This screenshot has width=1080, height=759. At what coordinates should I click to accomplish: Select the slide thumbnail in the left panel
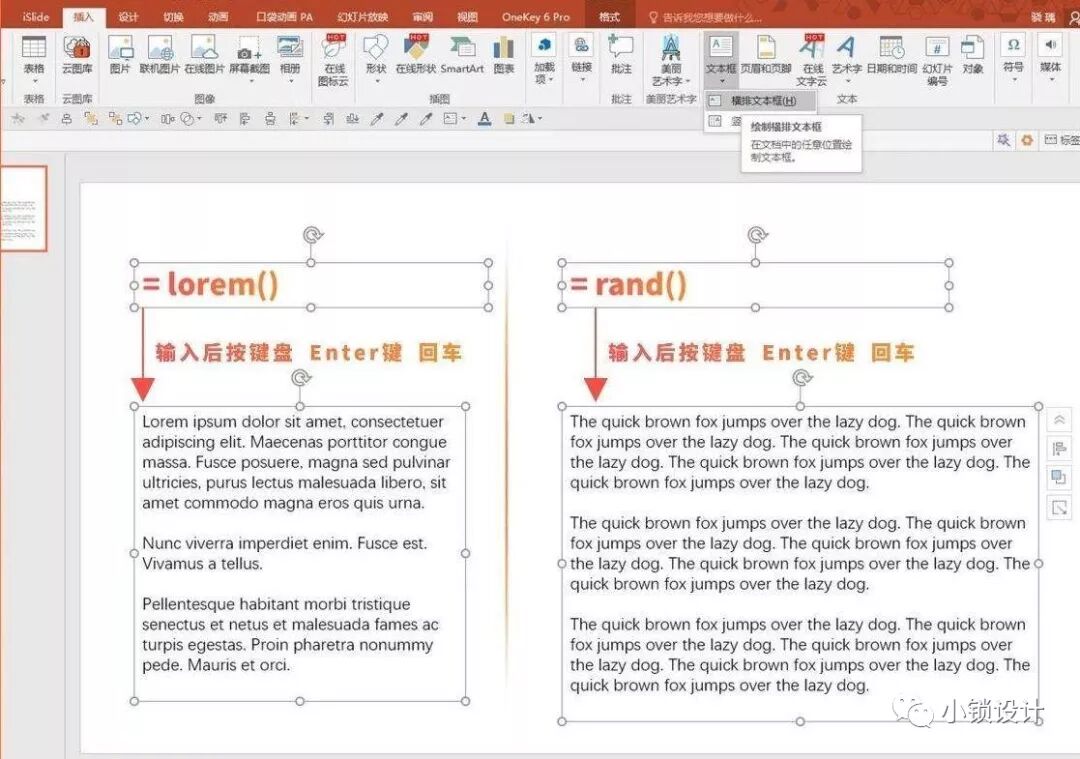[x=22, y=209]
